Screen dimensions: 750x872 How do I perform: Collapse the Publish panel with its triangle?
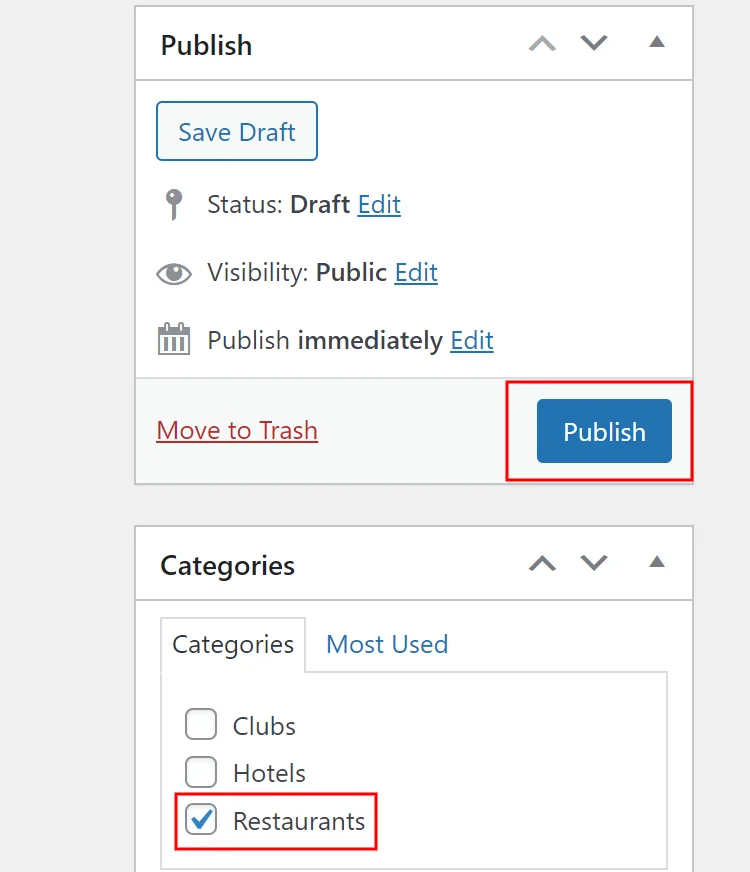(x=657, y=43)
